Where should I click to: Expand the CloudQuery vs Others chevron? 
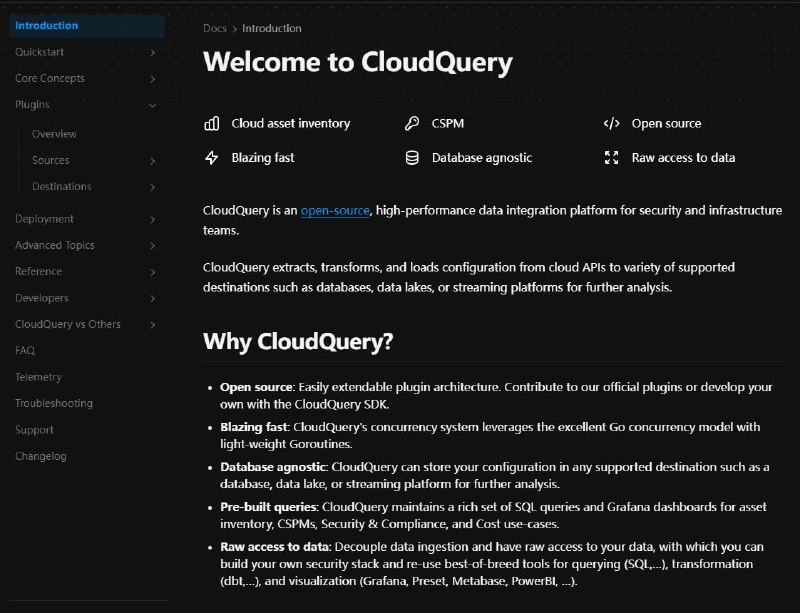click(152, 324)
